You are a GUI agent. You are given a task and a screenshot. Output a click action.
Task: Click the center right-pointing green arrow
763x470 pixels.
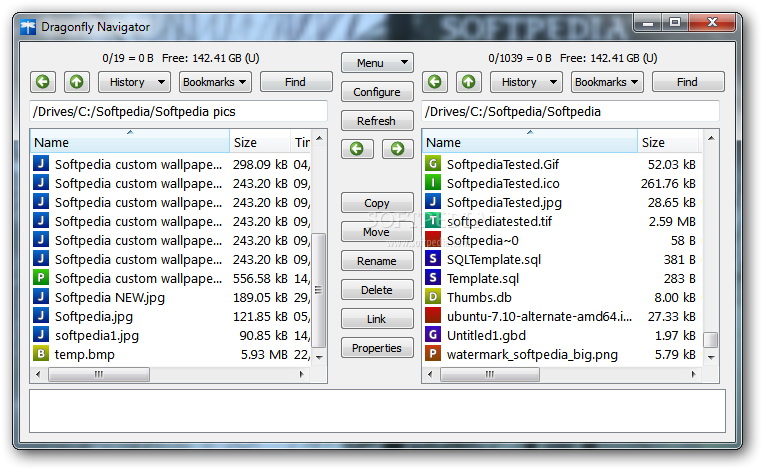click(x=397, y=149)
